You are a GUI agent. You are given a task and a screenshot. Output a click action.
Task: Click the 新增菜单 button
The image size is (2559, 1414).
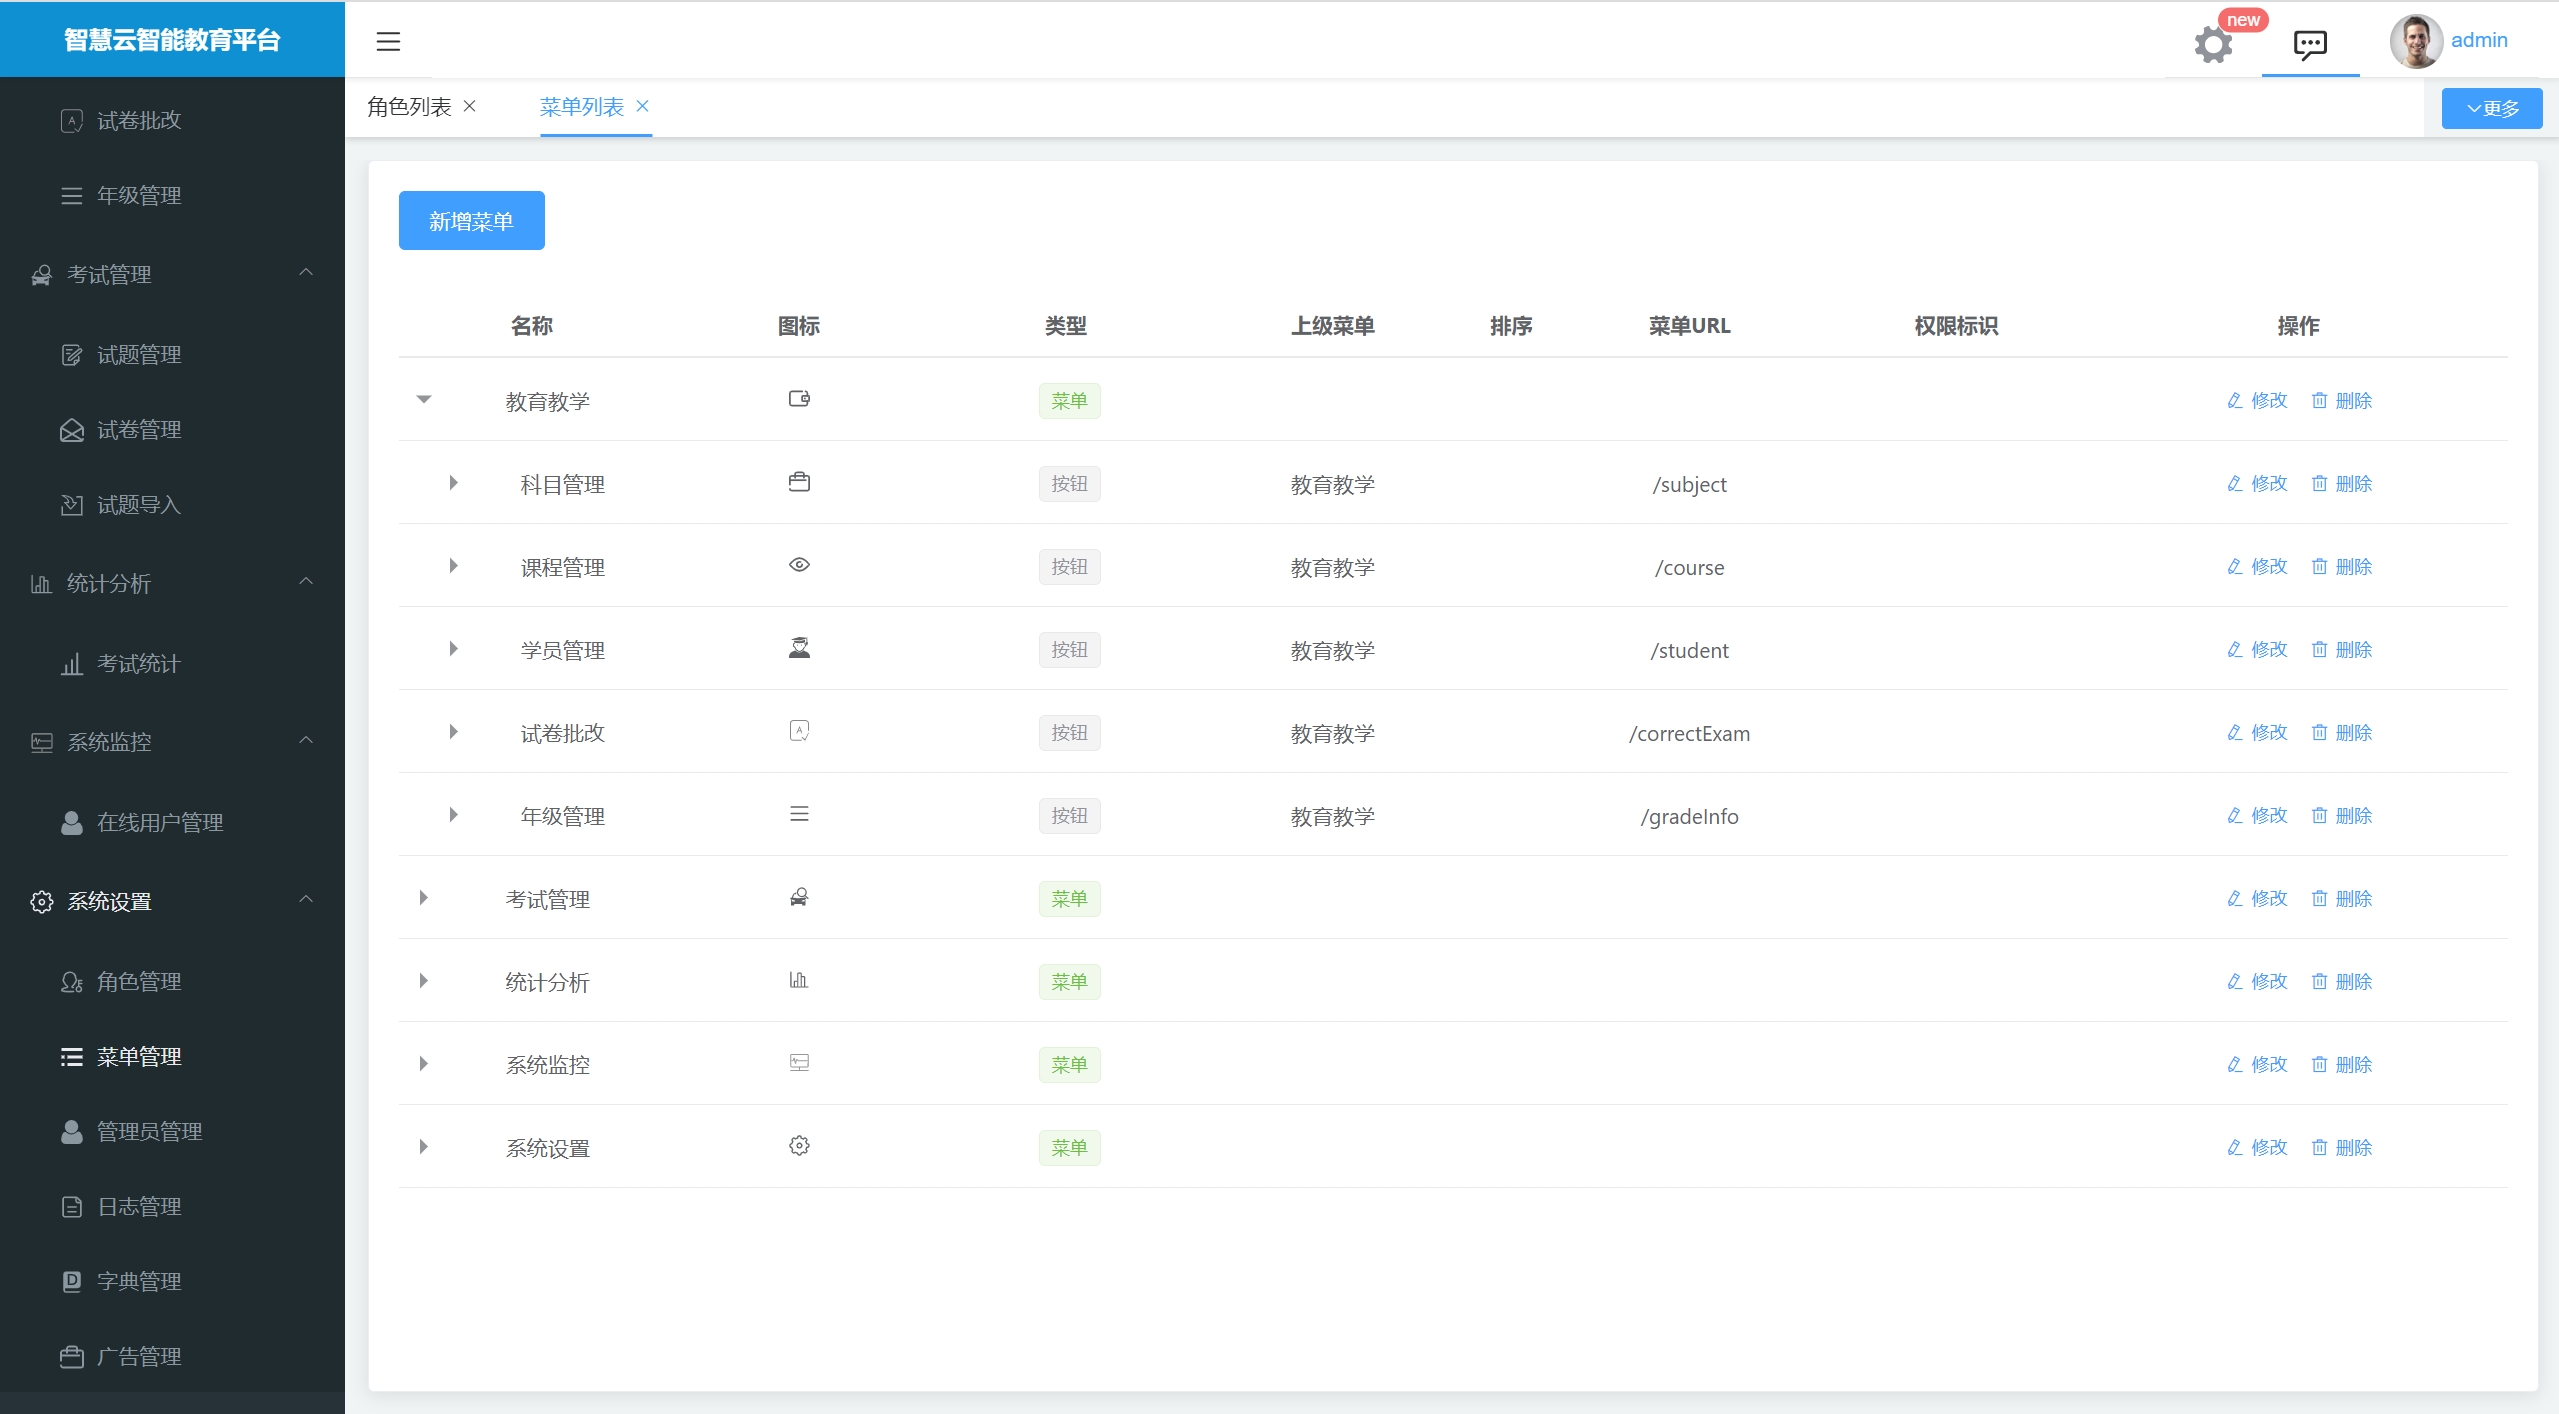click(471, 221)
